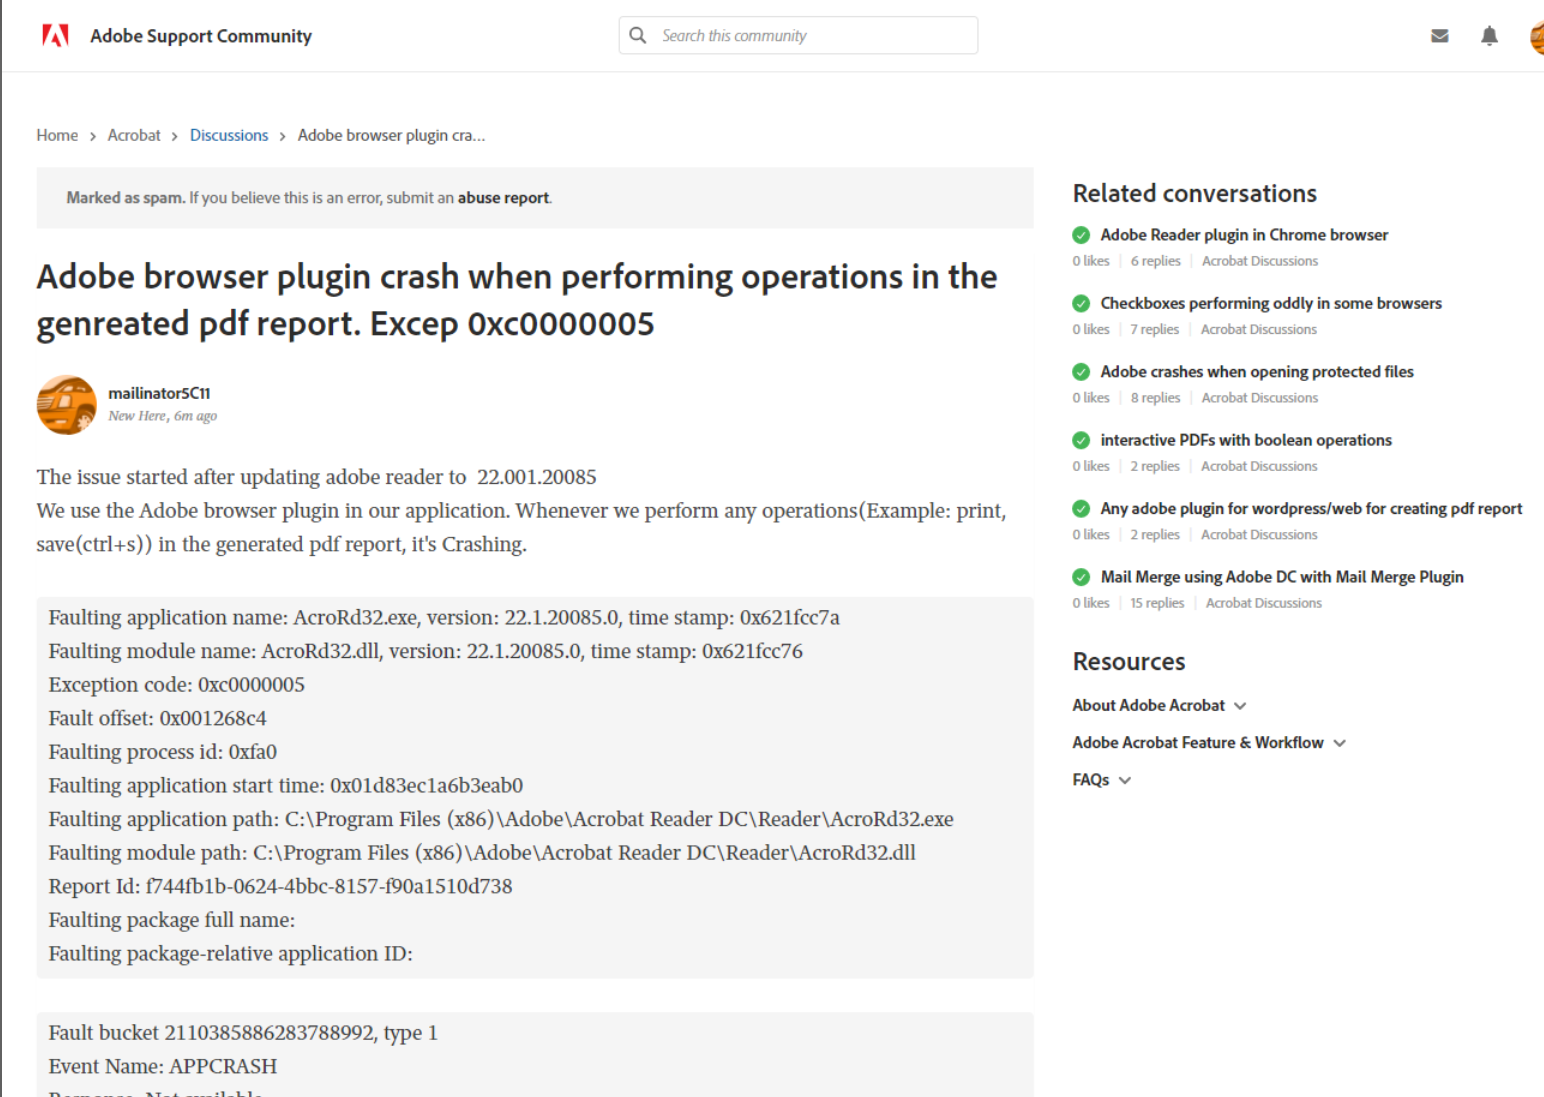This screenshot has width=1544, height=1097.
Task: Open interactive PDFs with boolean operations
Action: (1246, 440)
